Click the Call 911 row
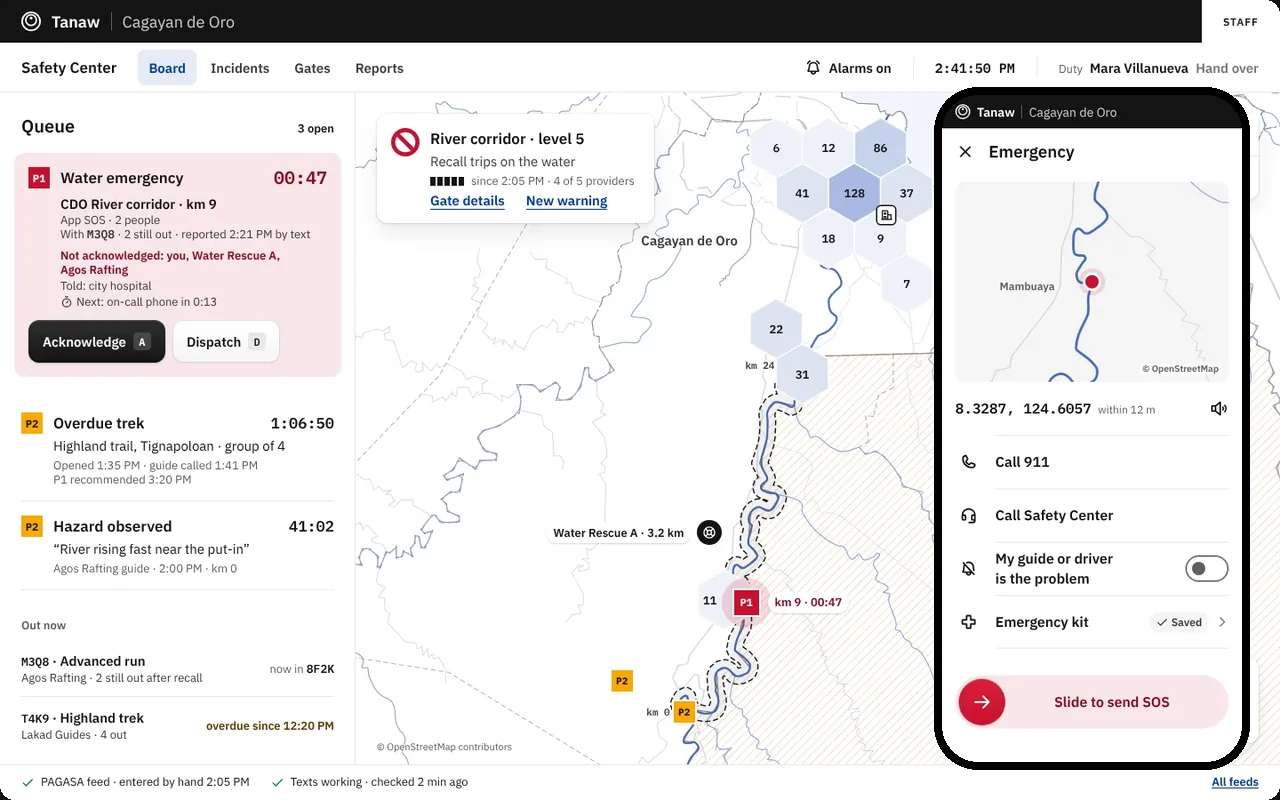 1092,462
